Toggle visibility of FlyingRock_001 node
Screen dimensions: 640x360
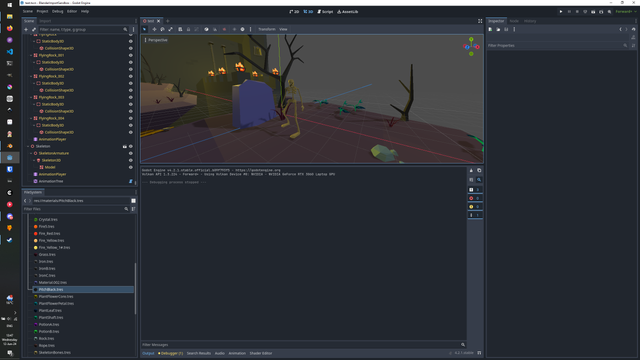(131, 55)
